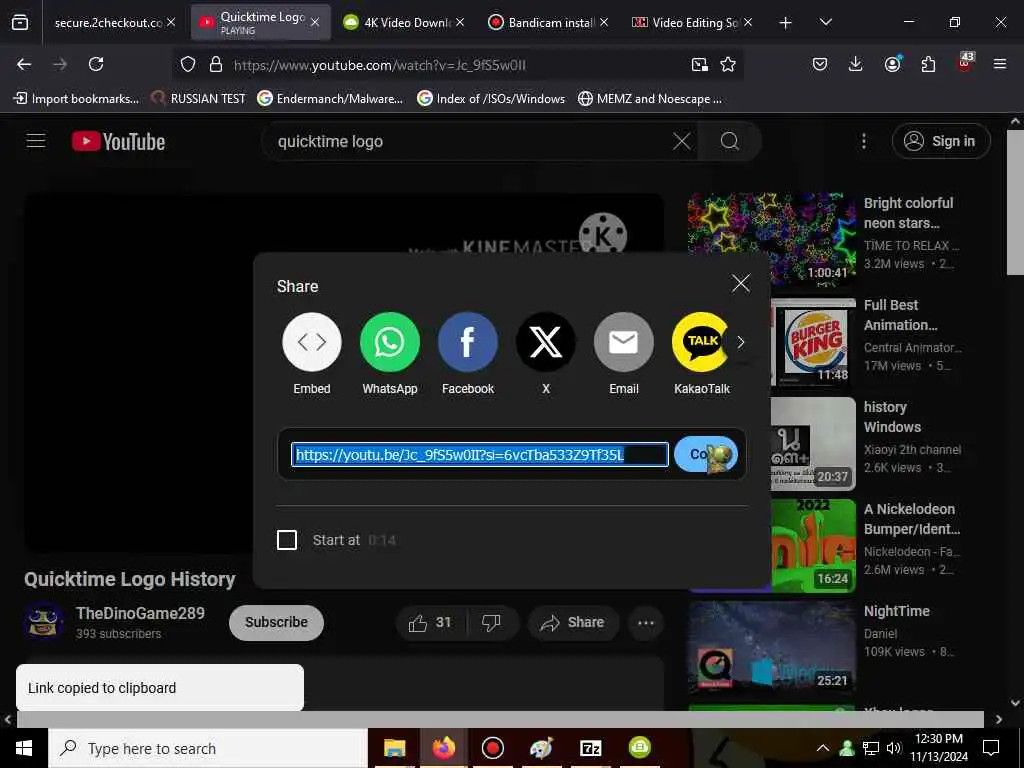Close the Quicktime Logo tab

[315, 22]
